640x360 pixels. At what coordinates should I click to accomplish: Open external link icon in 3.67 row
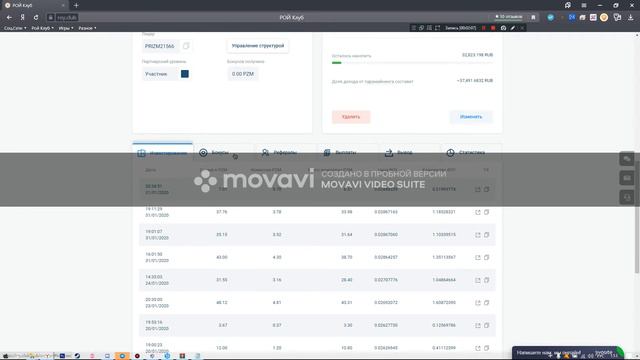(x=478, y=325)
